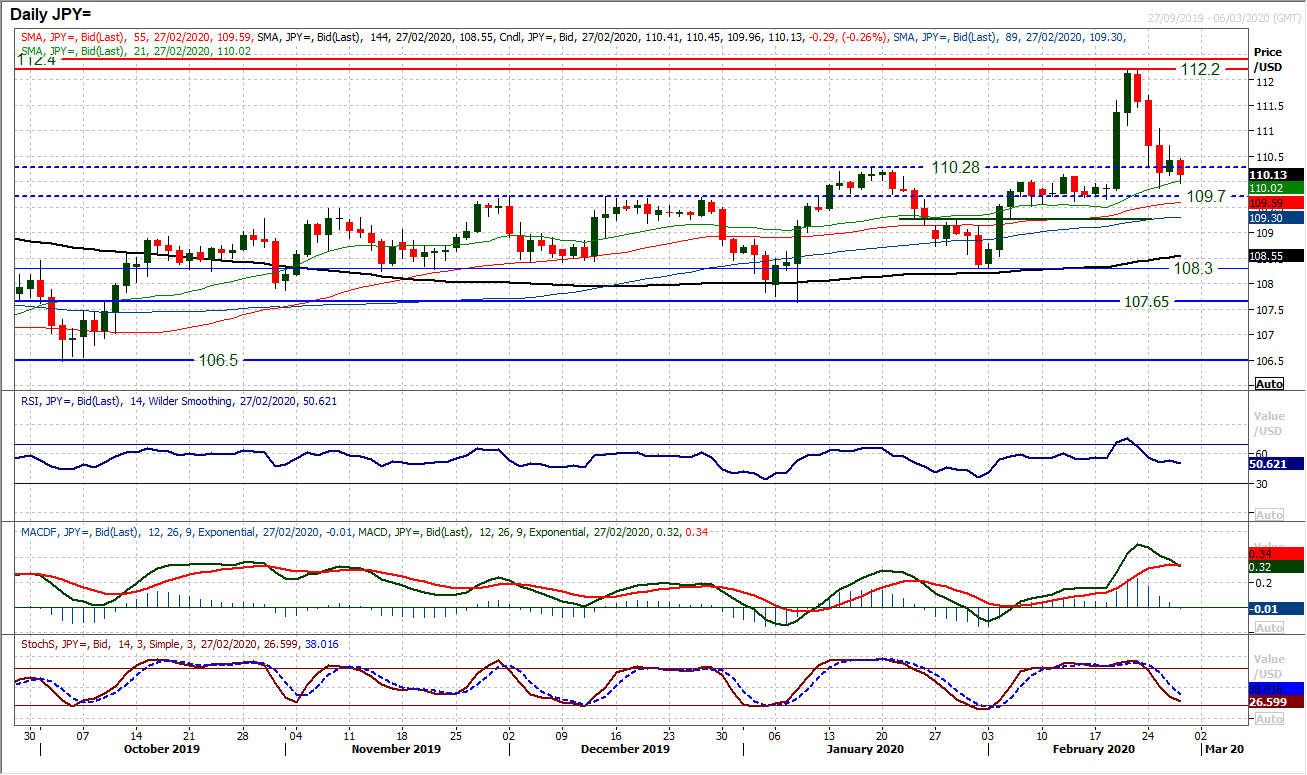
Task: Select the 109.7 dashed level label
Action: pyautogui.click(x=1206, y=197)
